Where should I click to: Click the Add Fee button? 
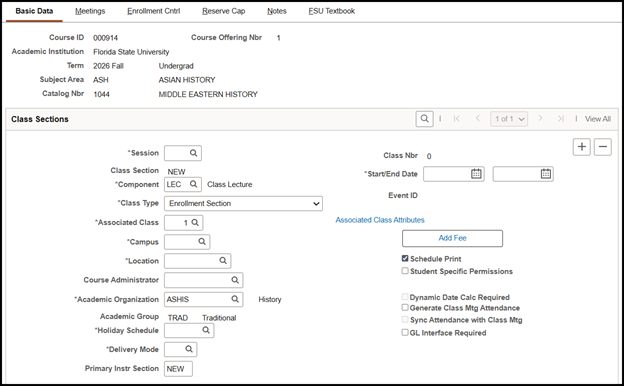452,238
